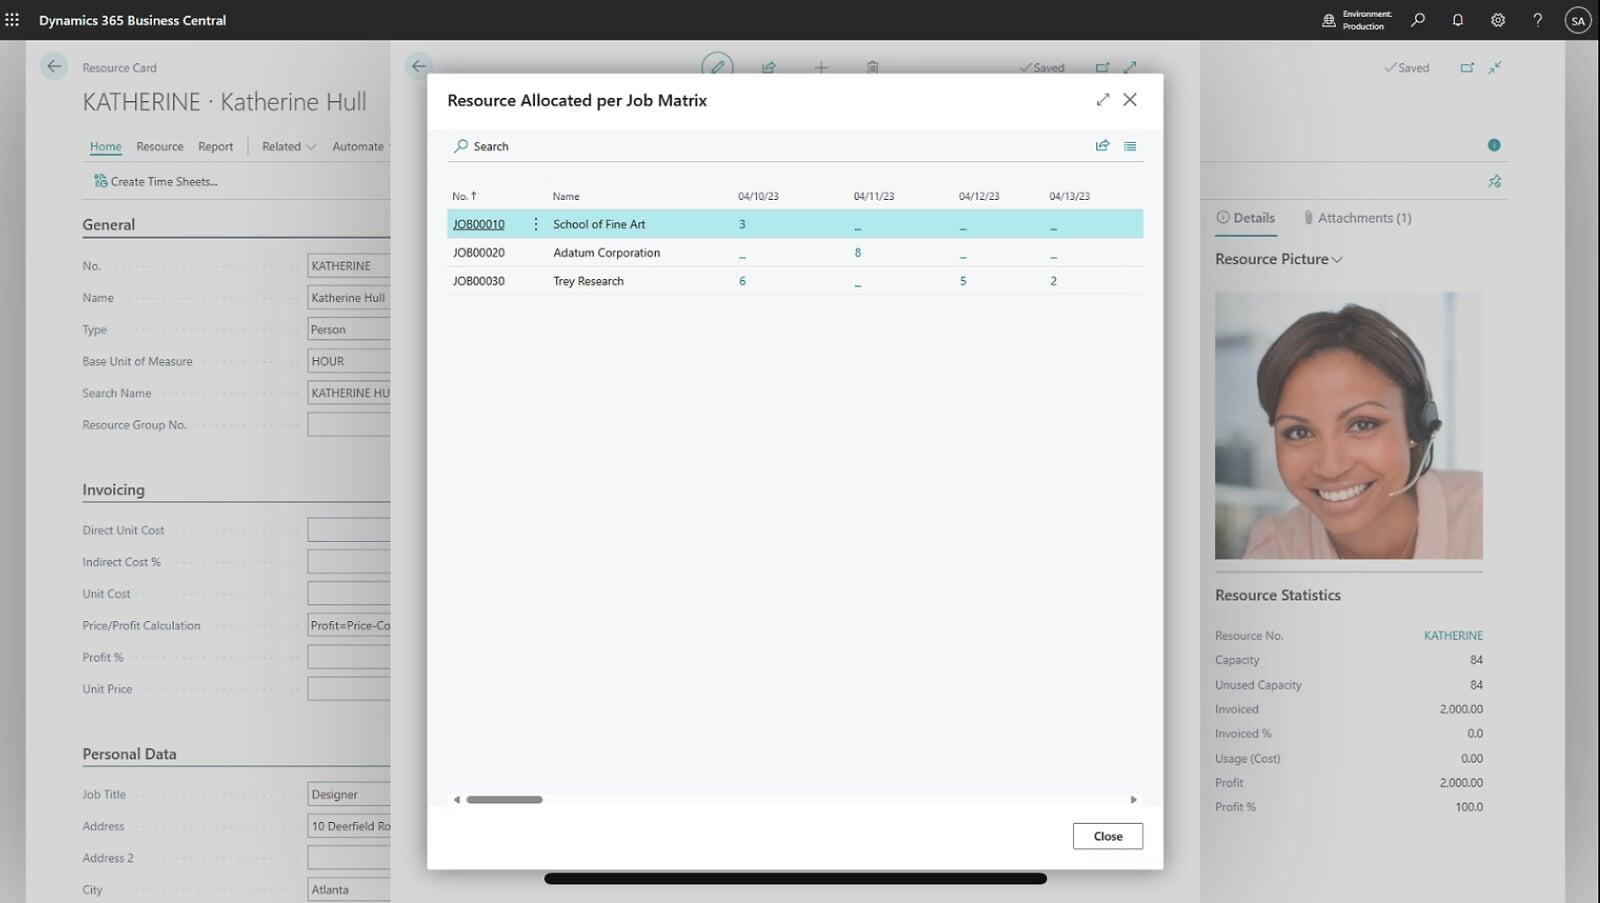1600x903 pixels.
Task: Open SA user account avatar
Action: [x=1578, y=20]
